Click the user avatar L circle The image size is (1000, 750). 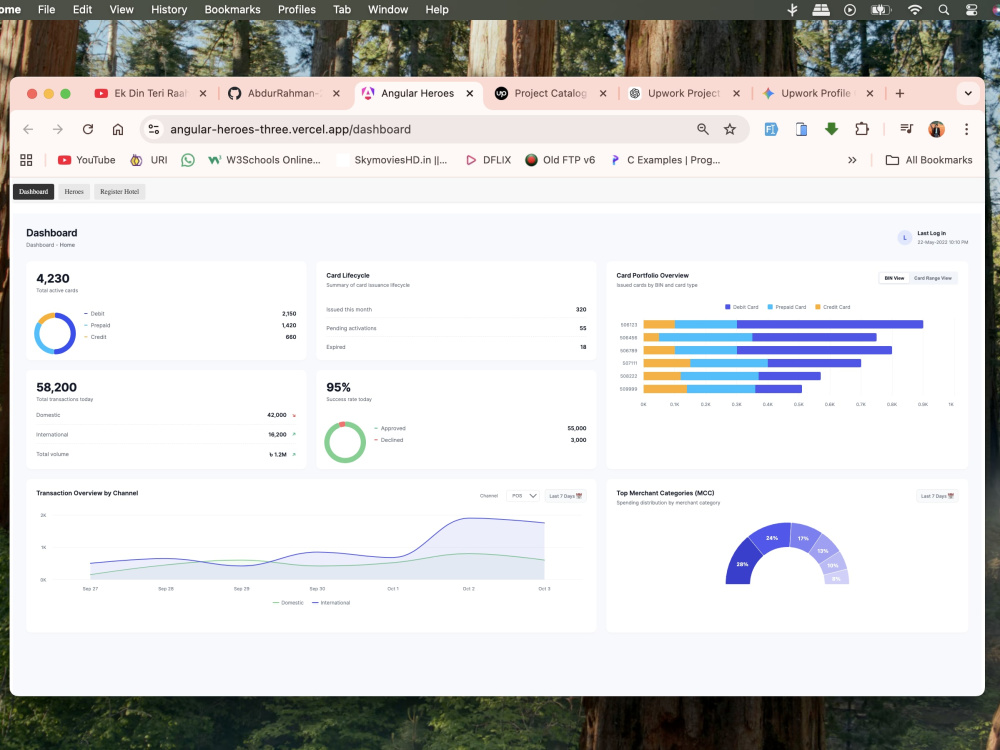click(904, 238)
